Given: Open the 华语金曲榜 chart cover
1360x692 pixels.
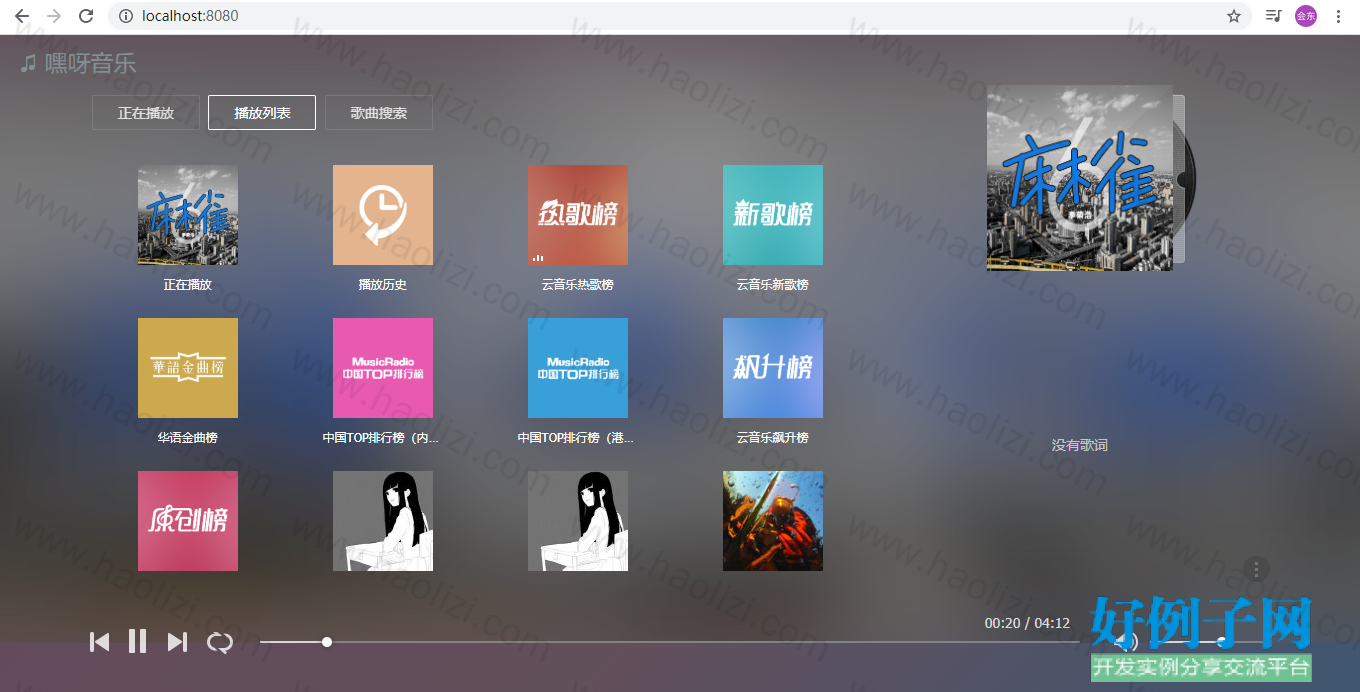Looking at the screenshot, I should (188, 368).
